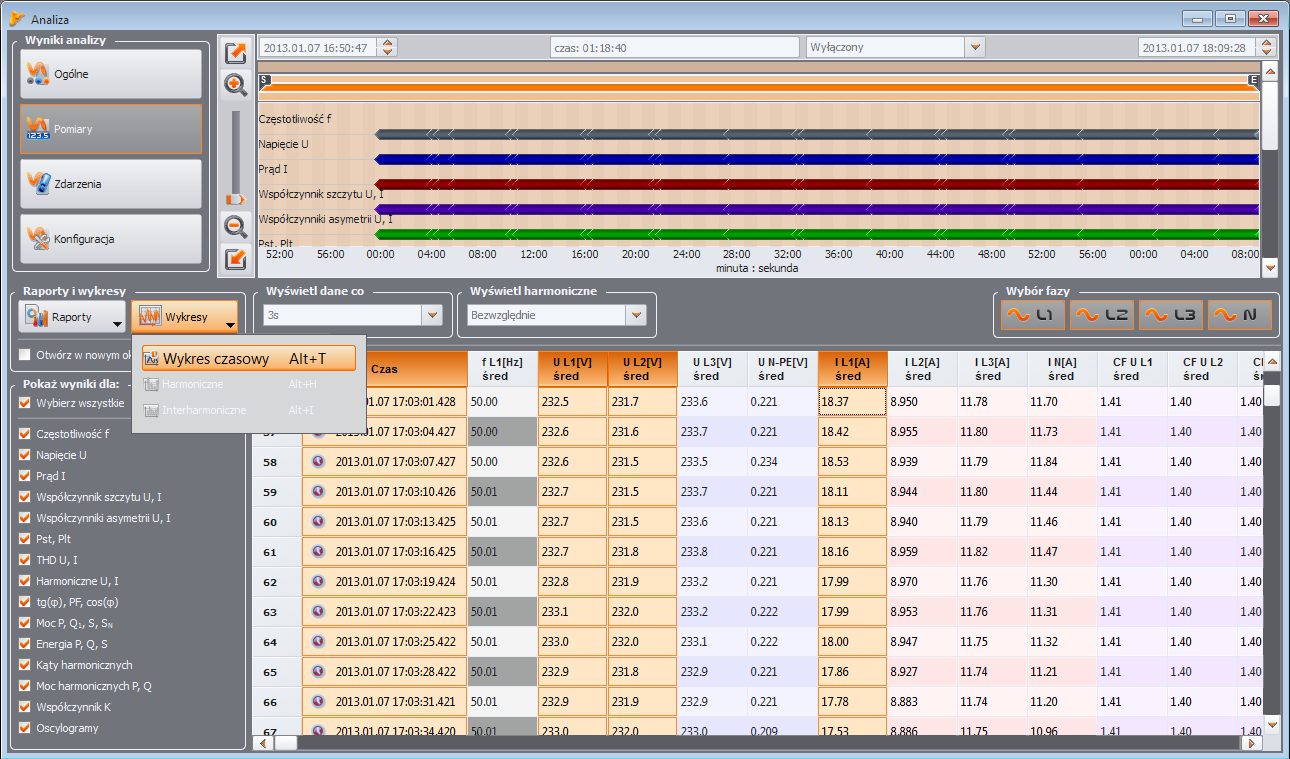1290x759 pixels.
Task: Click the blue Napięcie U timeline bar
Action: [817, 159]
